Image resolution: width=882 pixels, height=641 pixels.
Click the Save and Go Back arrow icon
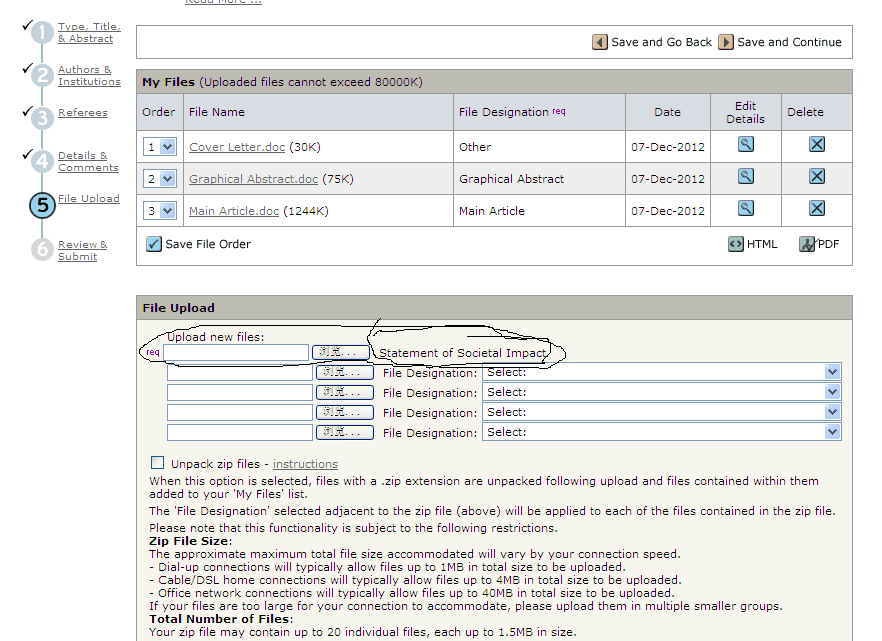click(600, 42)
